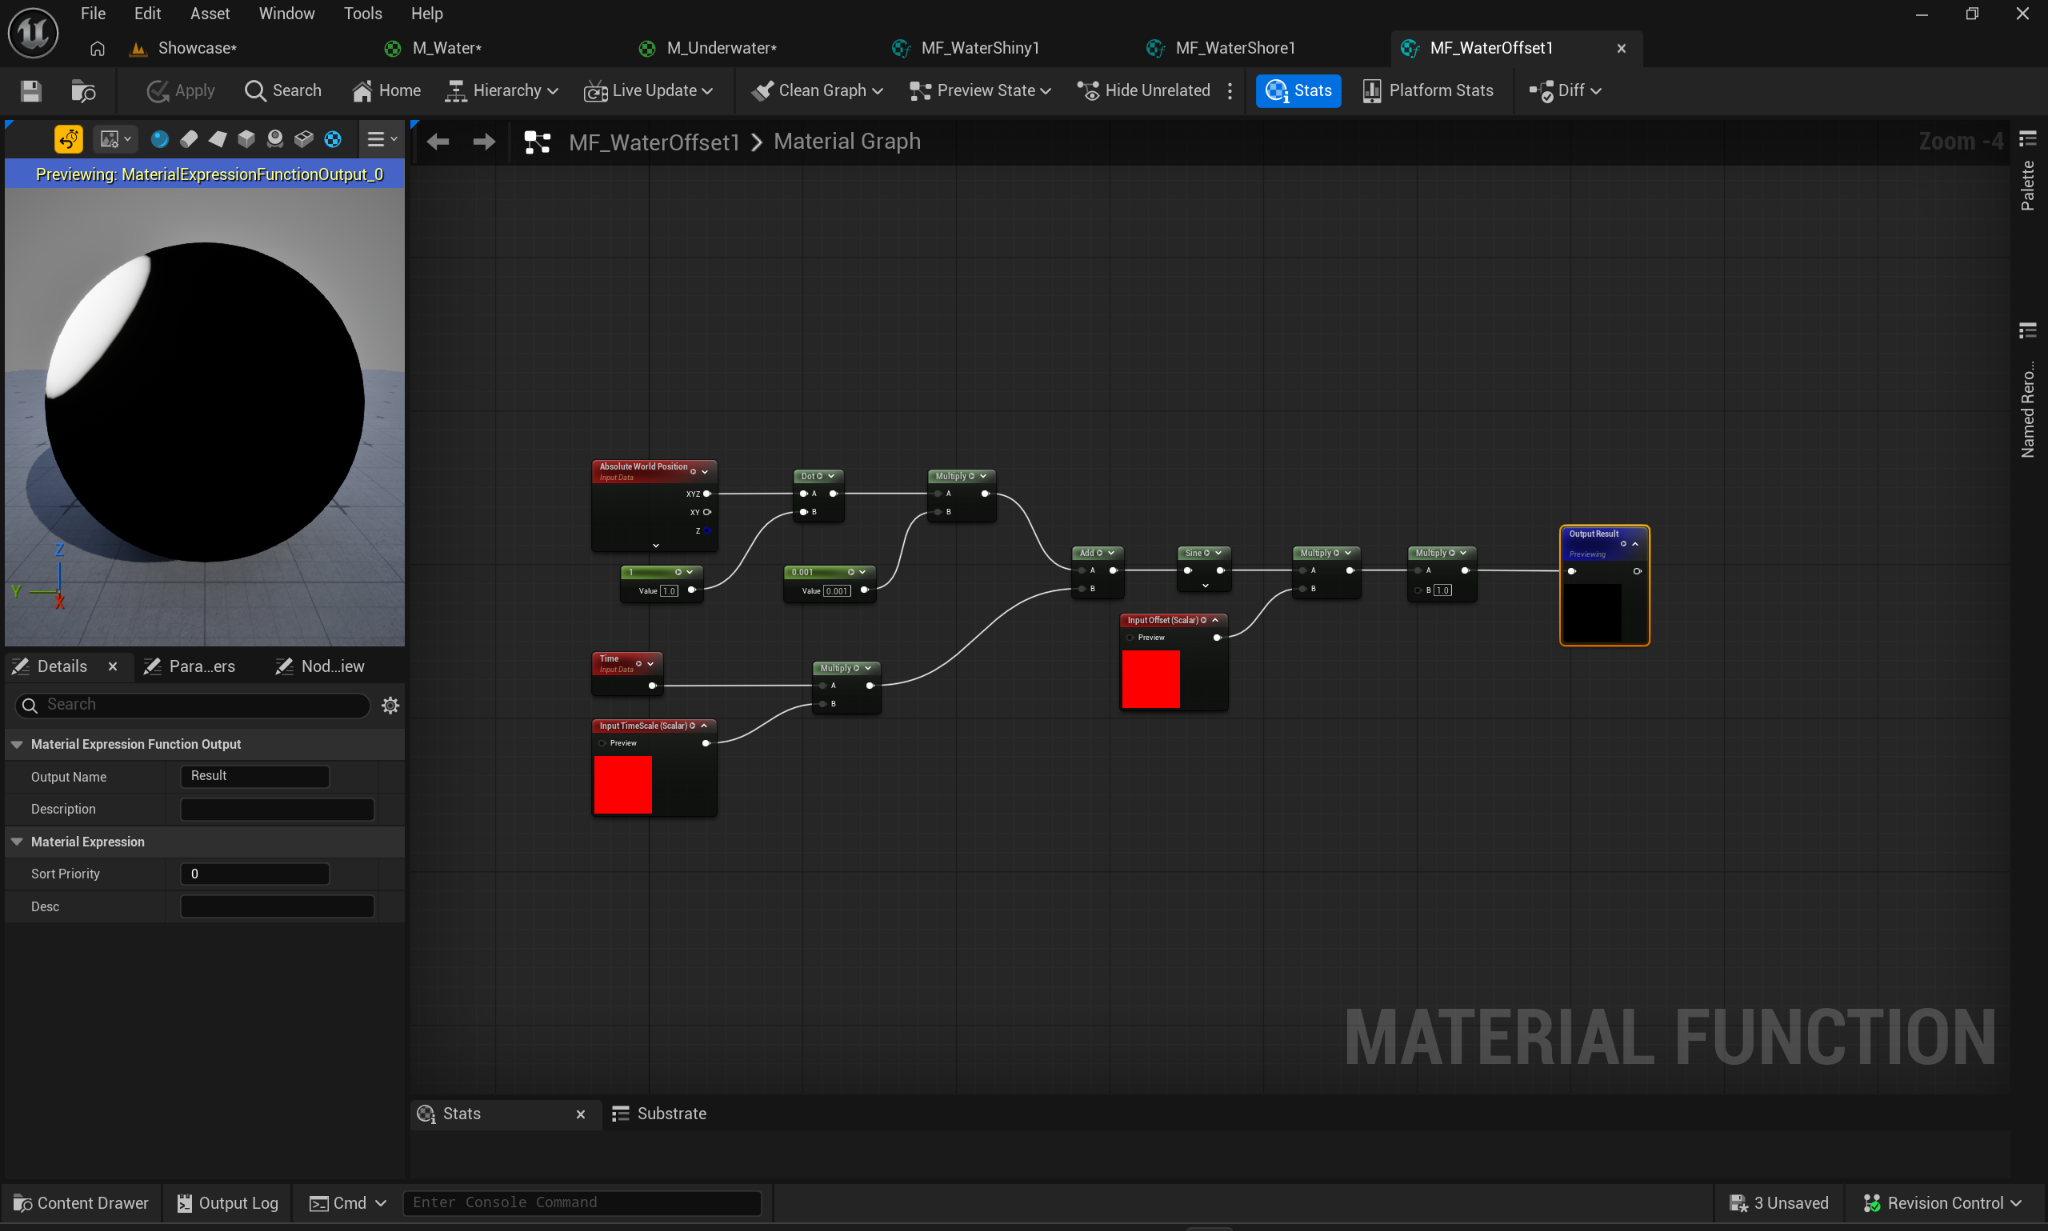Open Revision Control menu
The width and height of the screenshot is (2048, 1231).
1943,1203
